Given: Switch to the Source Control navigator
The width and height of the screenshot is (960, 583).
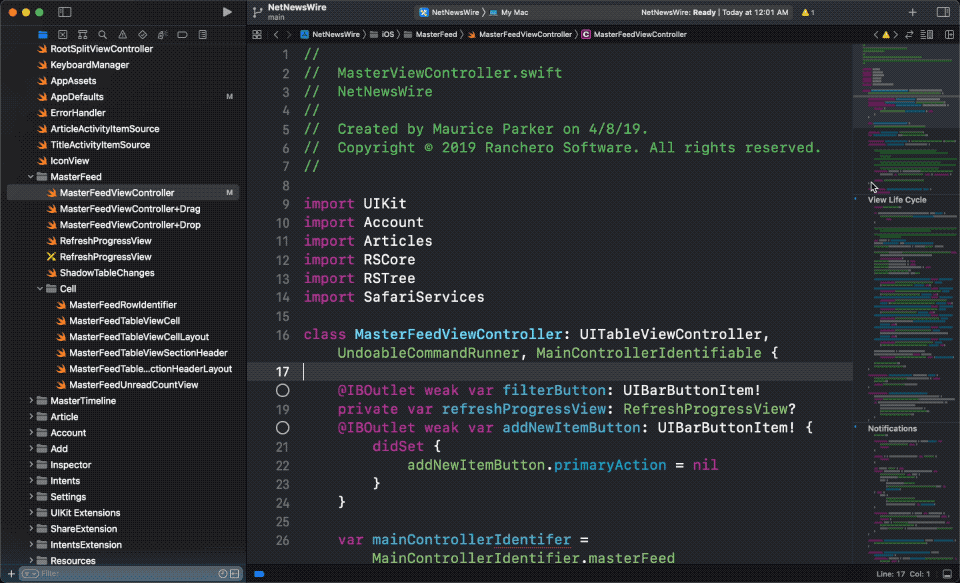Looking at the screenshot, I should (62, 34).
